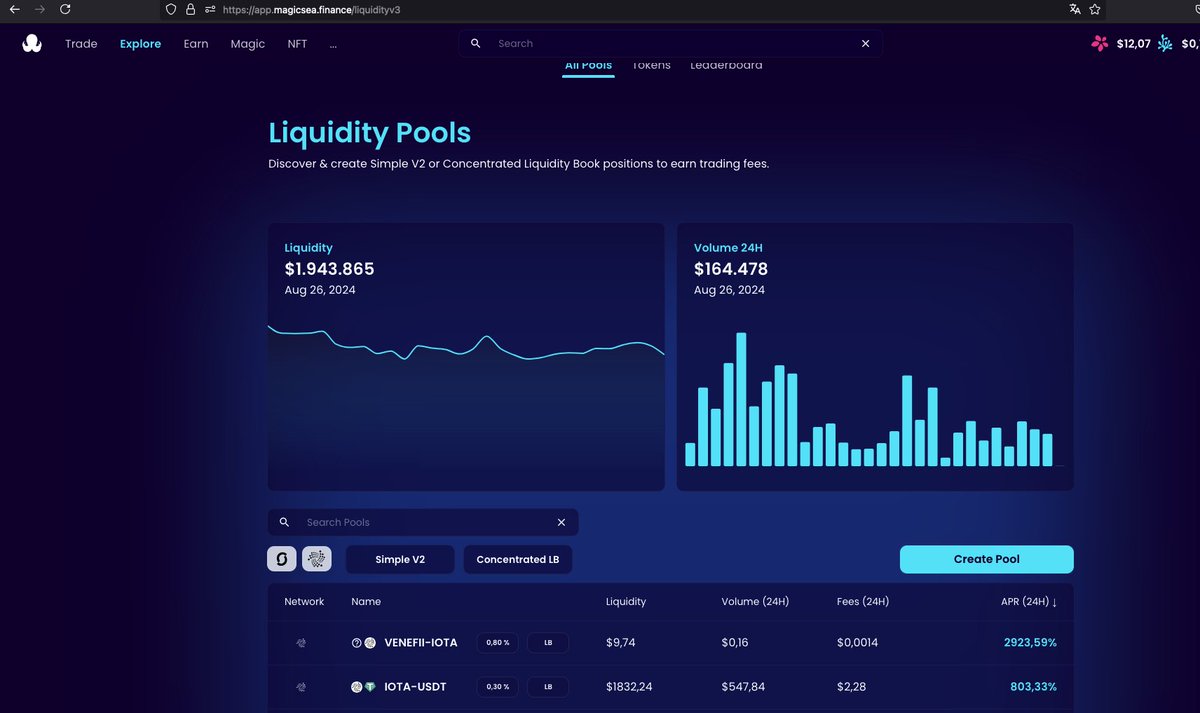Click the MagicSea octopus logo
This screenshot has width=1200, height=713.
point(31,43)
